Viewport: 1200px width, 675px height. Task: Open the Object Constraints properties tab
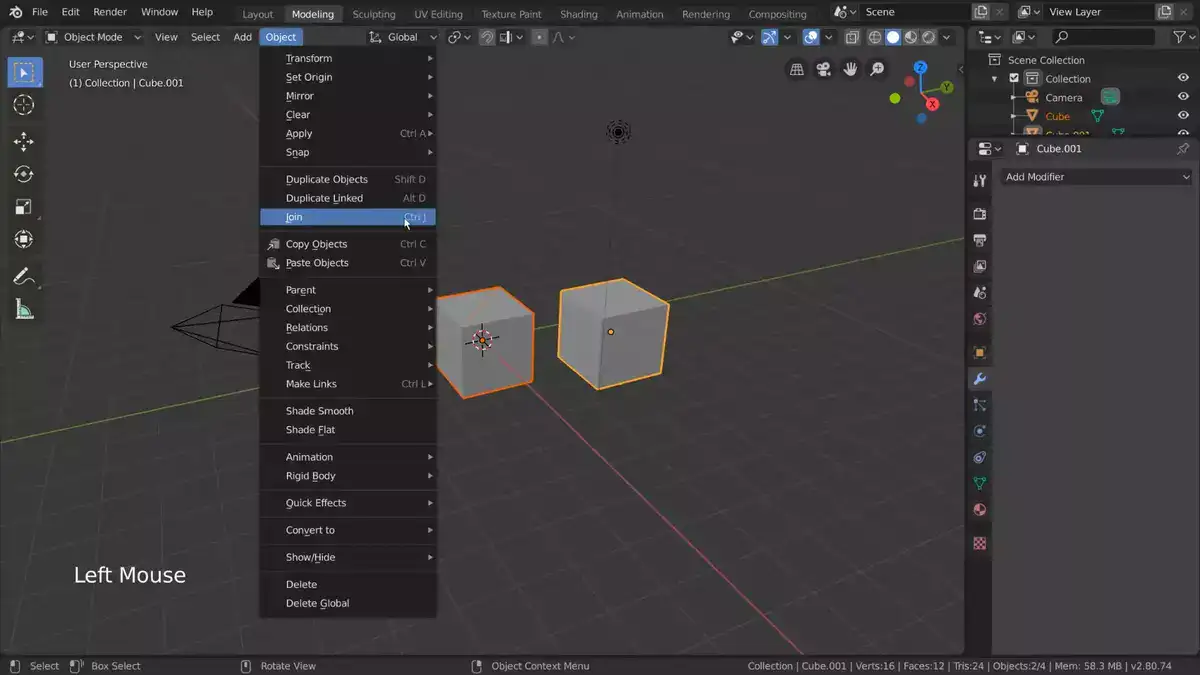[x=980, y=457]
